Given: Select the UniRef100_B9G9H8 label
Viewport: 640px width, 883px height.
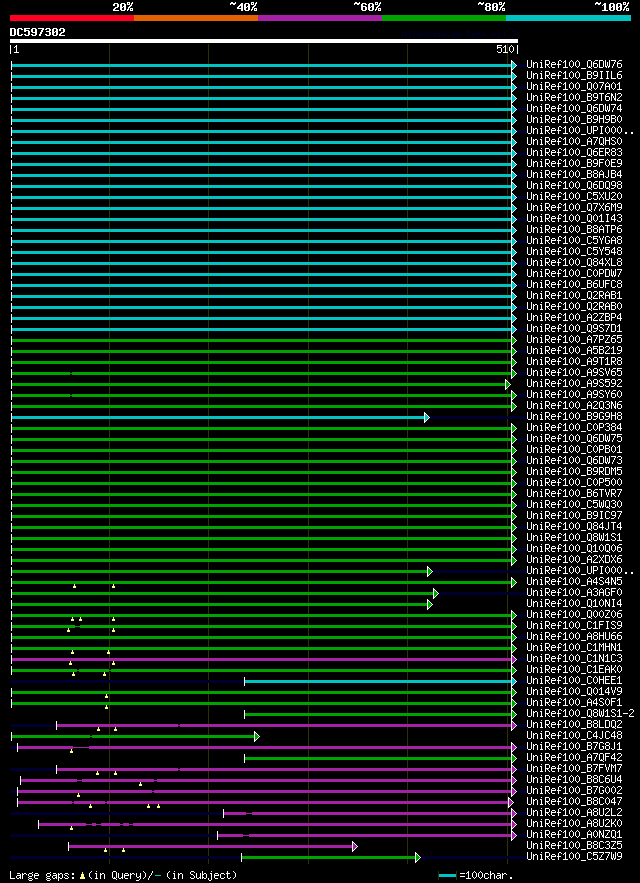Looking at the screenshot, I should (574, 417).
